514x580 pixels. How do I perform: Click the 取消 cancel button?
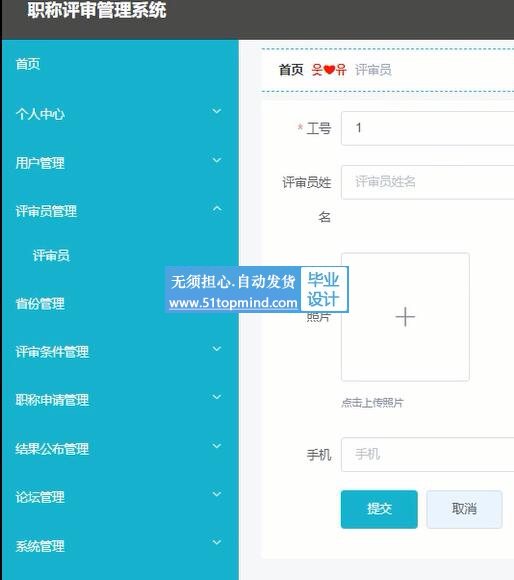coord(464,509)
